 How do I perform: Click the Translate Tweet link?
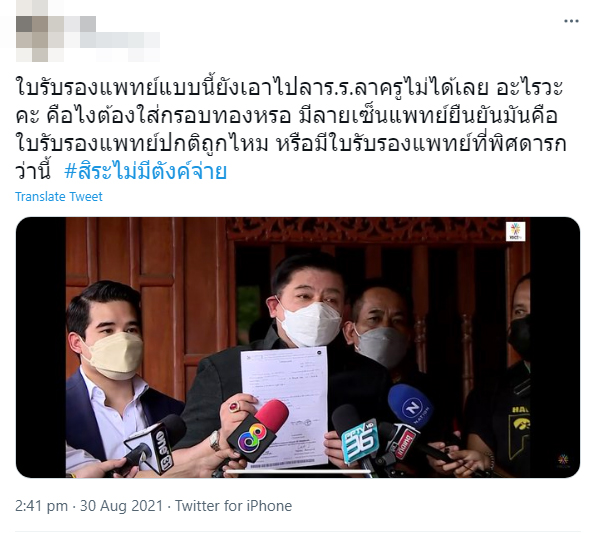click(59, 197)
